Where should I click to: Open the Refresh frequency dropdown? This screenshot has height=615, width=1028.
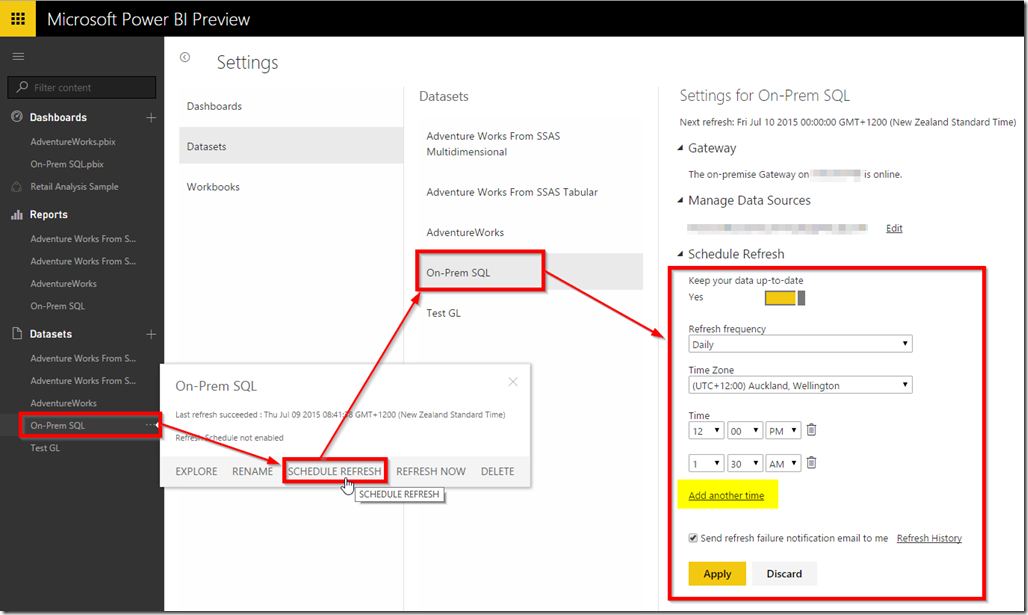tap(801, 344)
